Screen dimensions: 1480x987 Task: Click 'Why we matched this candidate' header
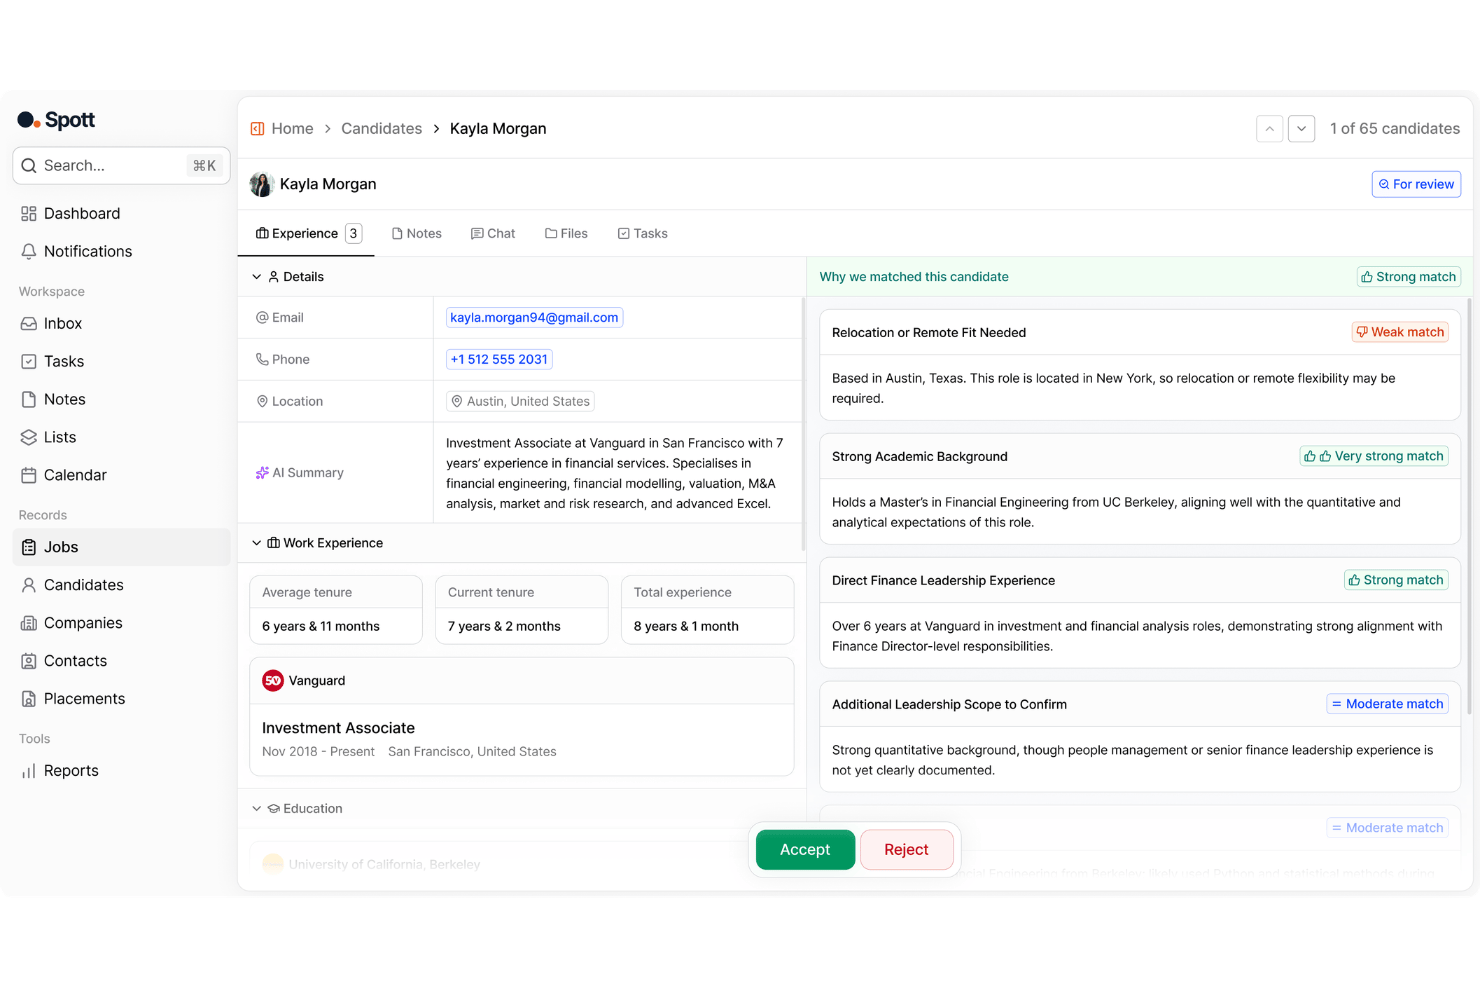[x=914, y=277]
